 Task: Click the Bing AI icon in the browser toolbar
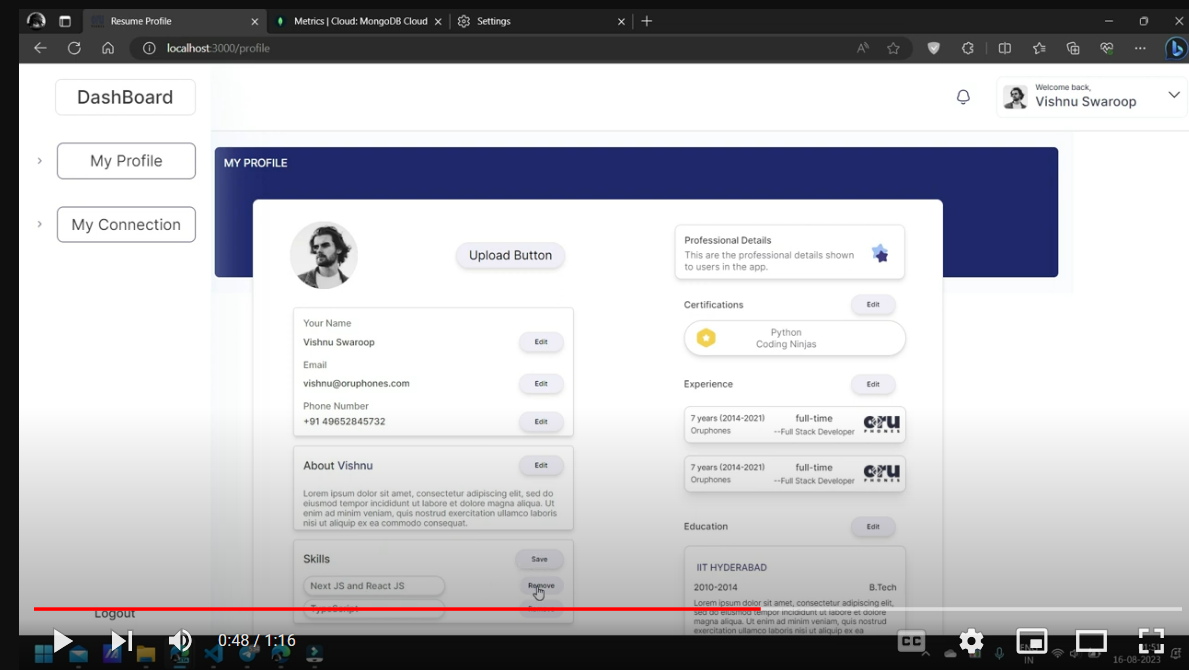1176,47
